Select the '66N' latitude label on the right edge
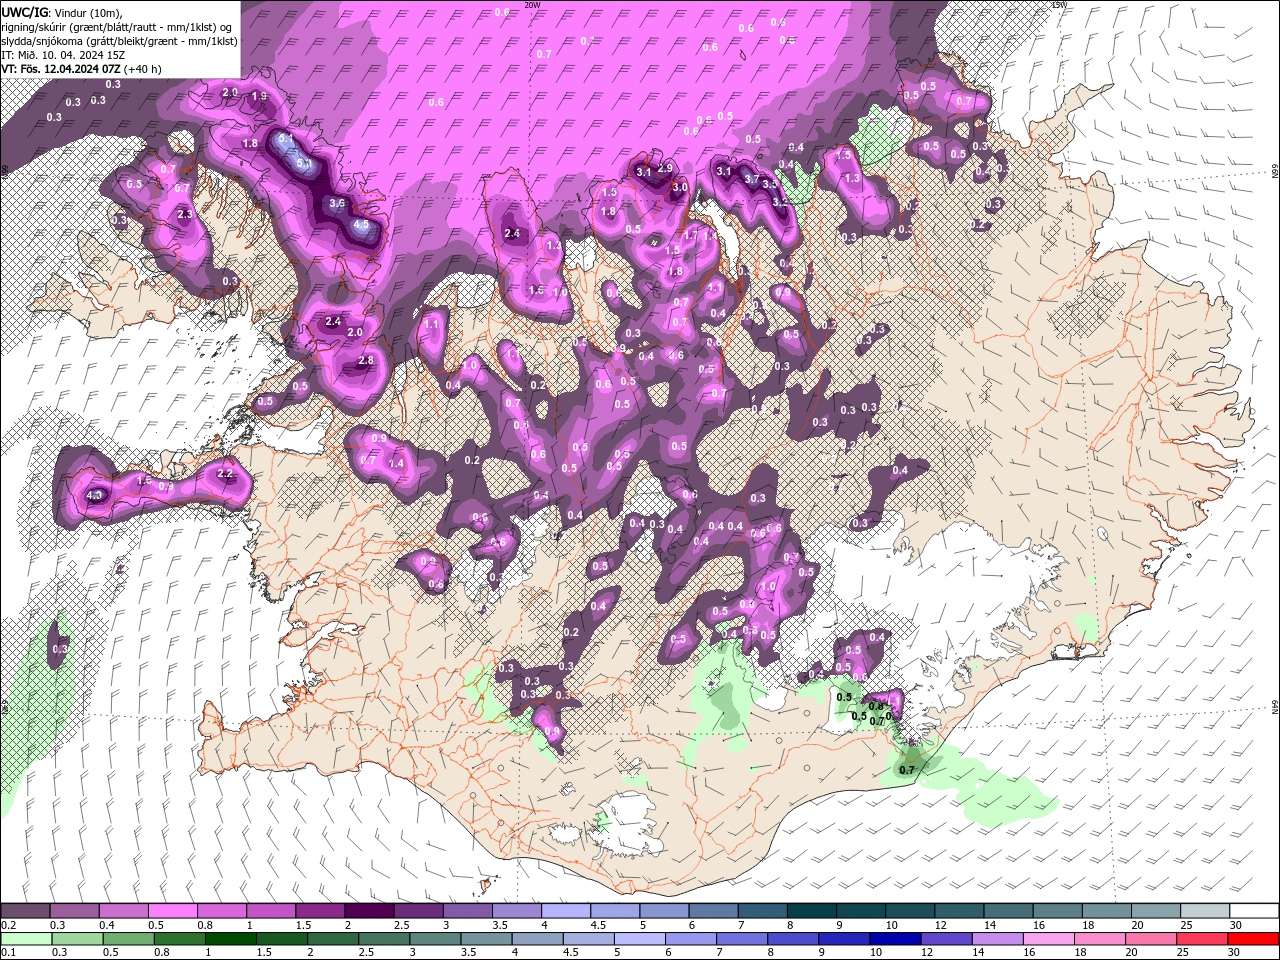 1275,172
